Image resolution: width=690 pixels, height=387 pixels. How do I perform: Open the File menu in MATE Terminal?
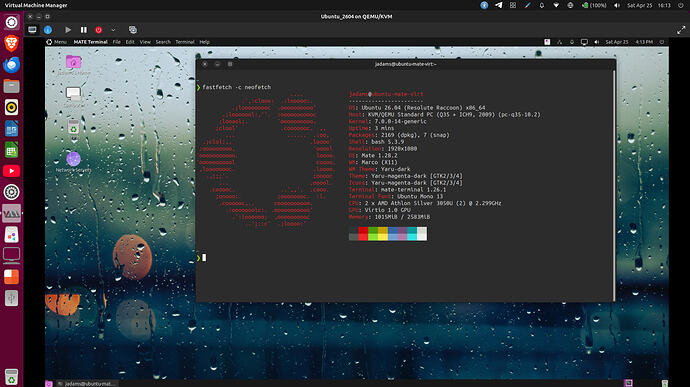(116, 42)
